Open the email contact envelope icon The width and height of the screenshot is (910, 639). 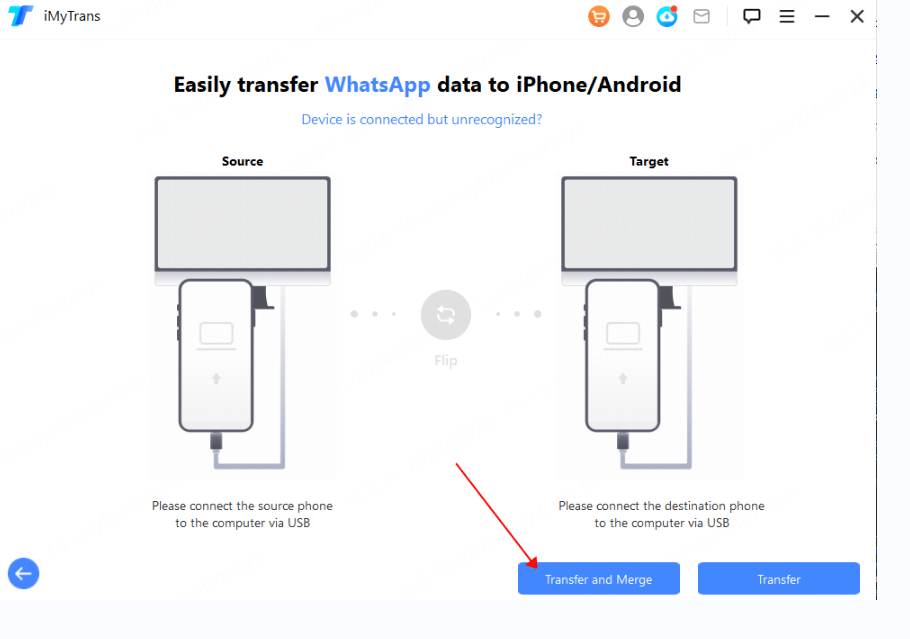(x=700, y=16)
